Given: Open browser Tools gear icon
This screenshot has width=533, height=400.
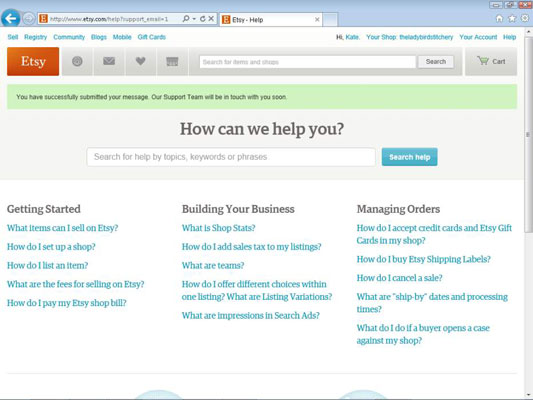Looking at the screenshot, I should [525, 18].
